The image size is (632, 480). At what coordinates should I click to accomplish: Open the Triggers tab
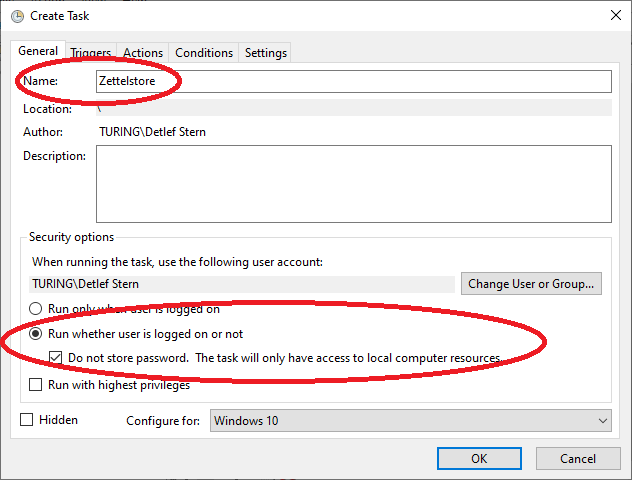pos(91,53)
